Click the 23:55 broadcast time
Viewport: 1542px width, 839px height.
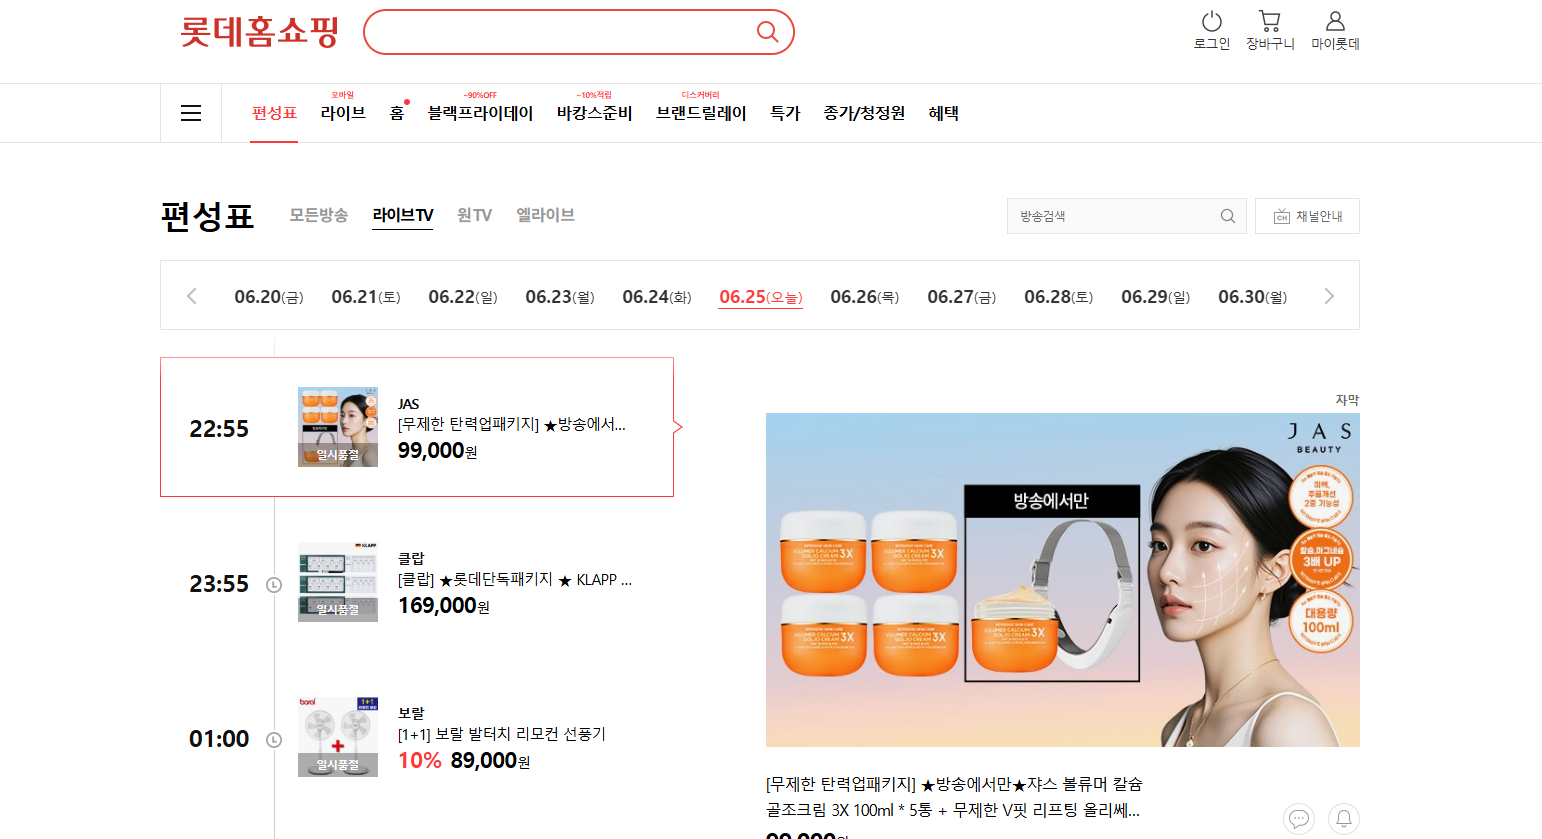click(219, 584)
